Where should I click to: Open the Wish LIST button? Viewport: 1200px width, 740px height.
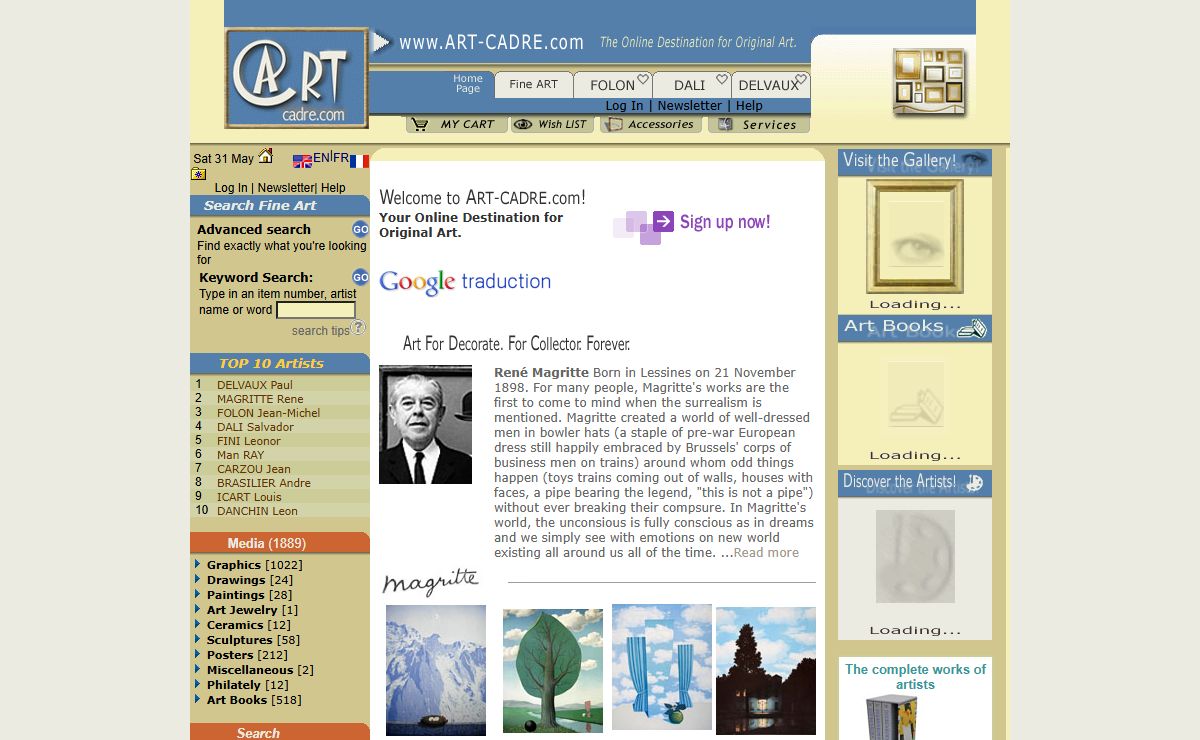(552, 124)
